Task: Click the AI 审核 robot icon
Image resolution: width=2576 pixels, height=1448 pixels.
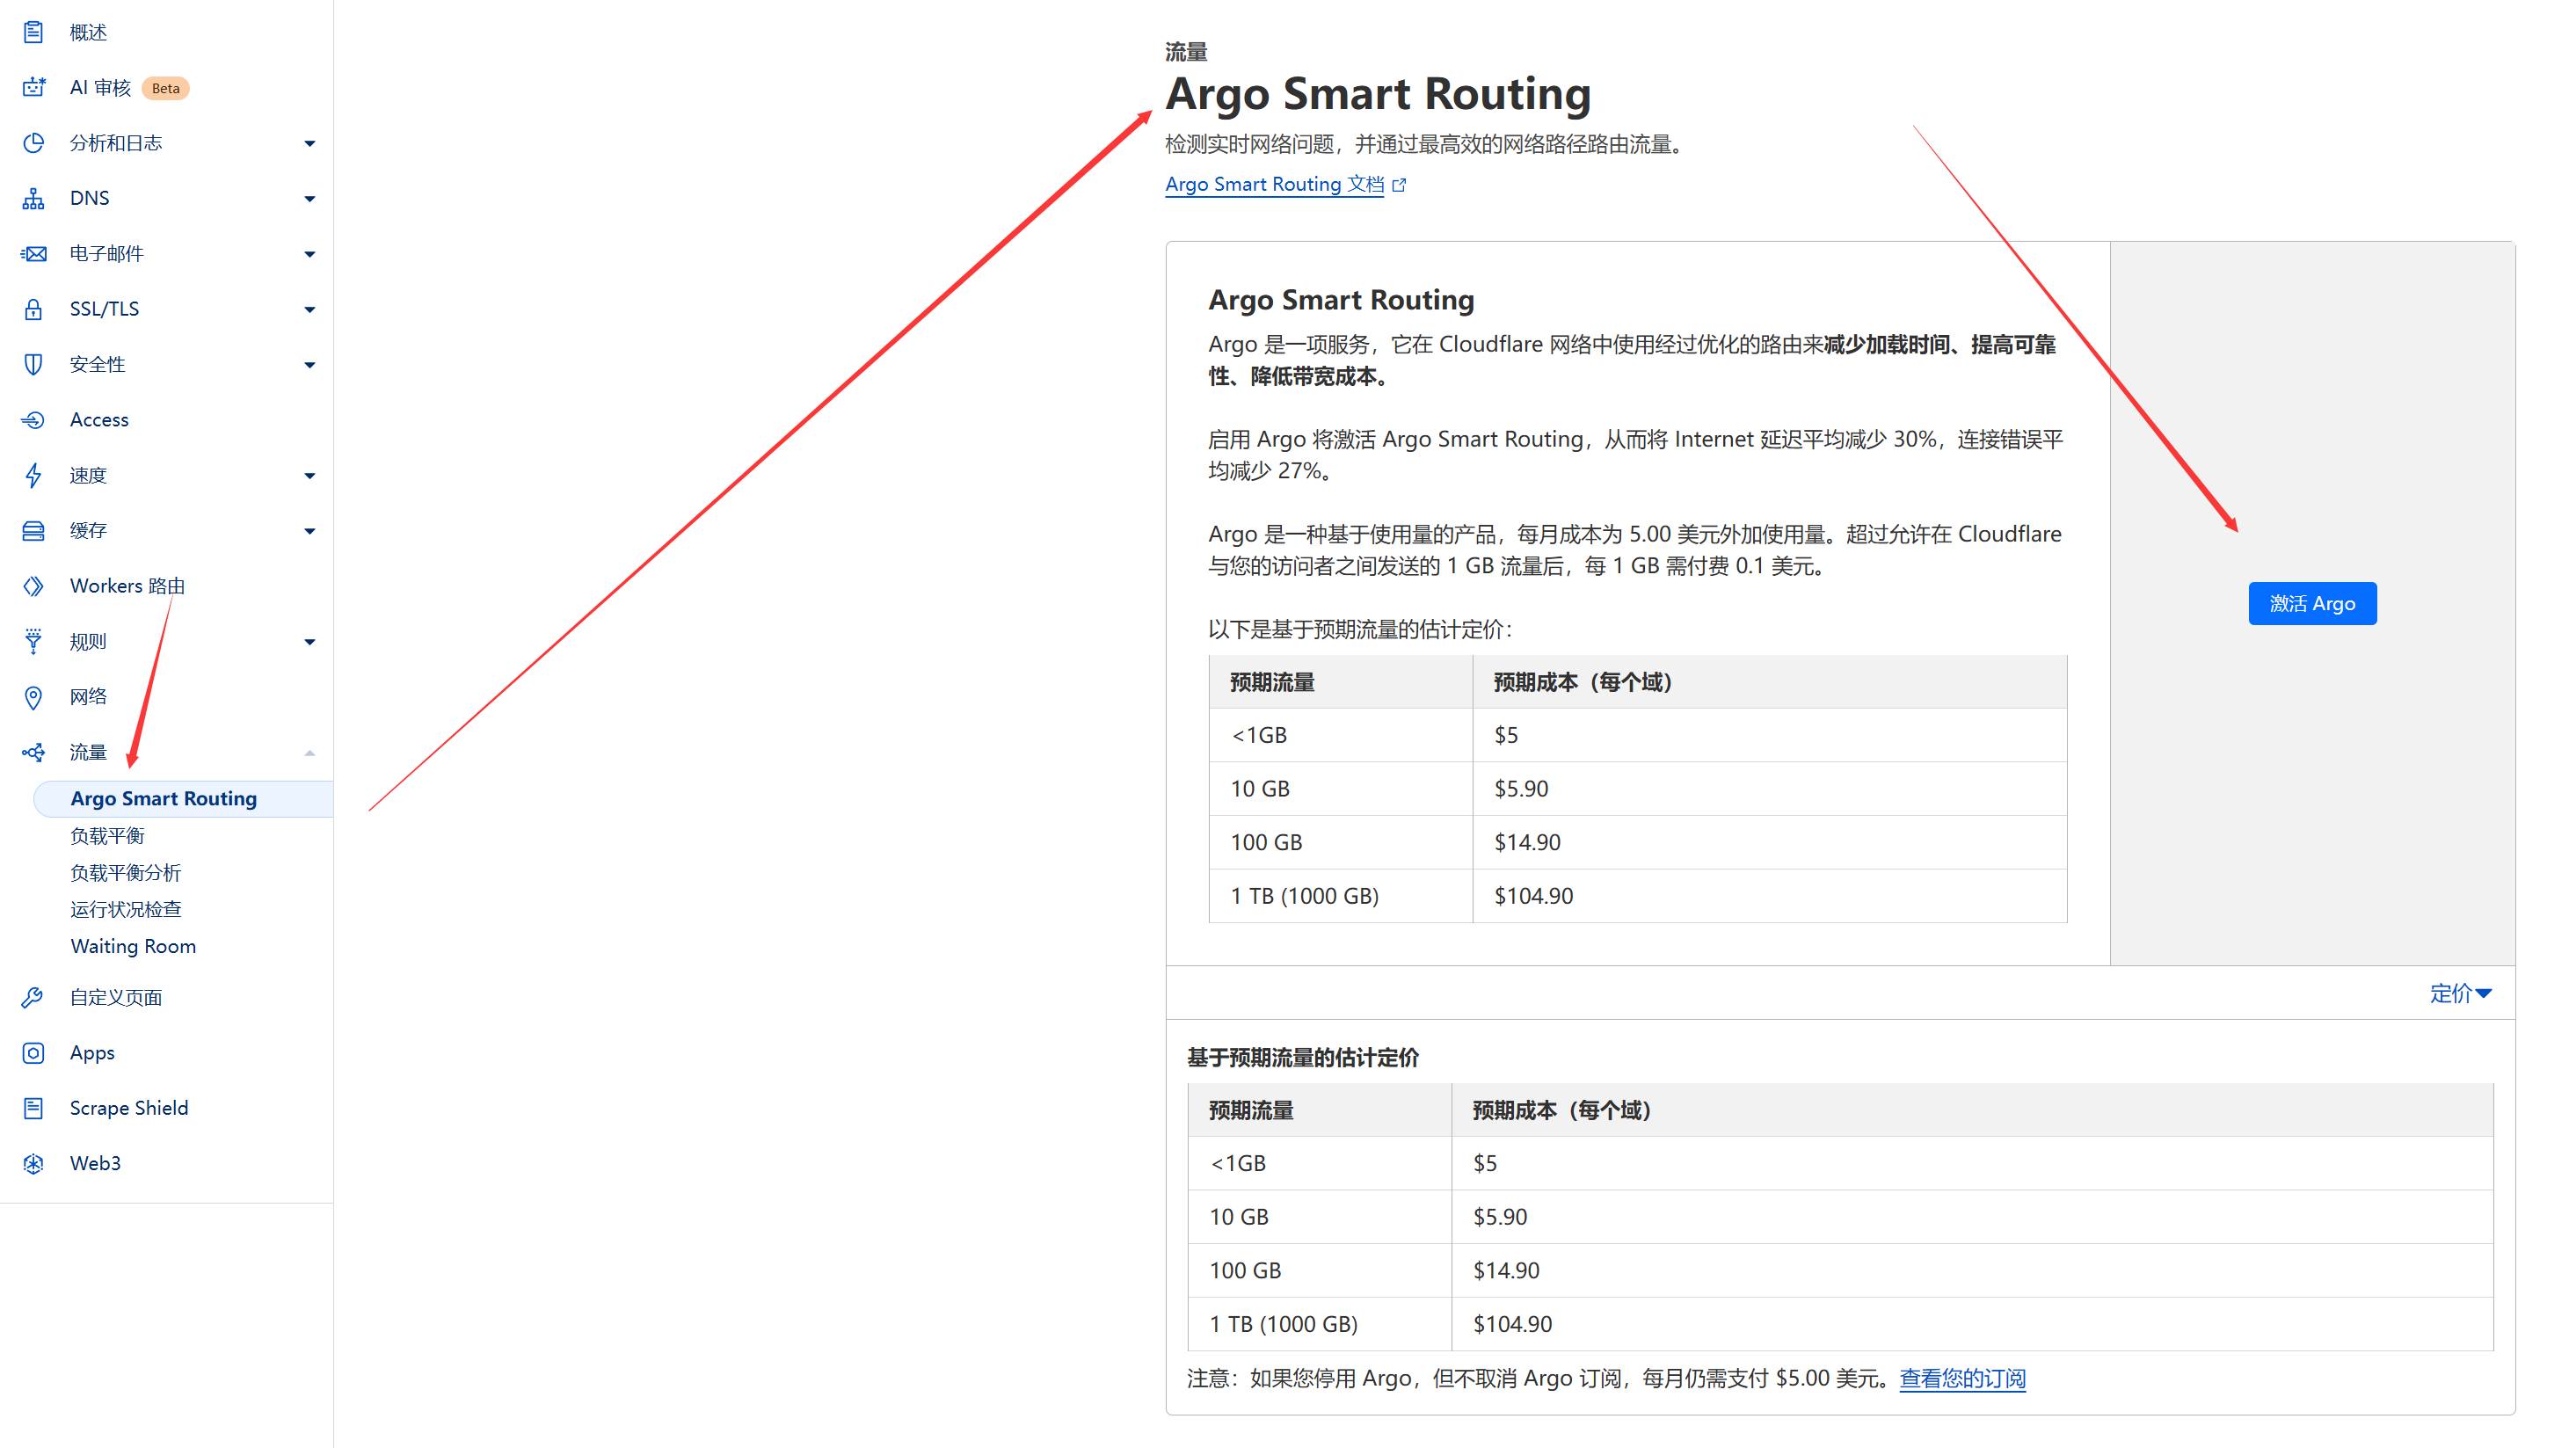Action: (x=33, y=87)
